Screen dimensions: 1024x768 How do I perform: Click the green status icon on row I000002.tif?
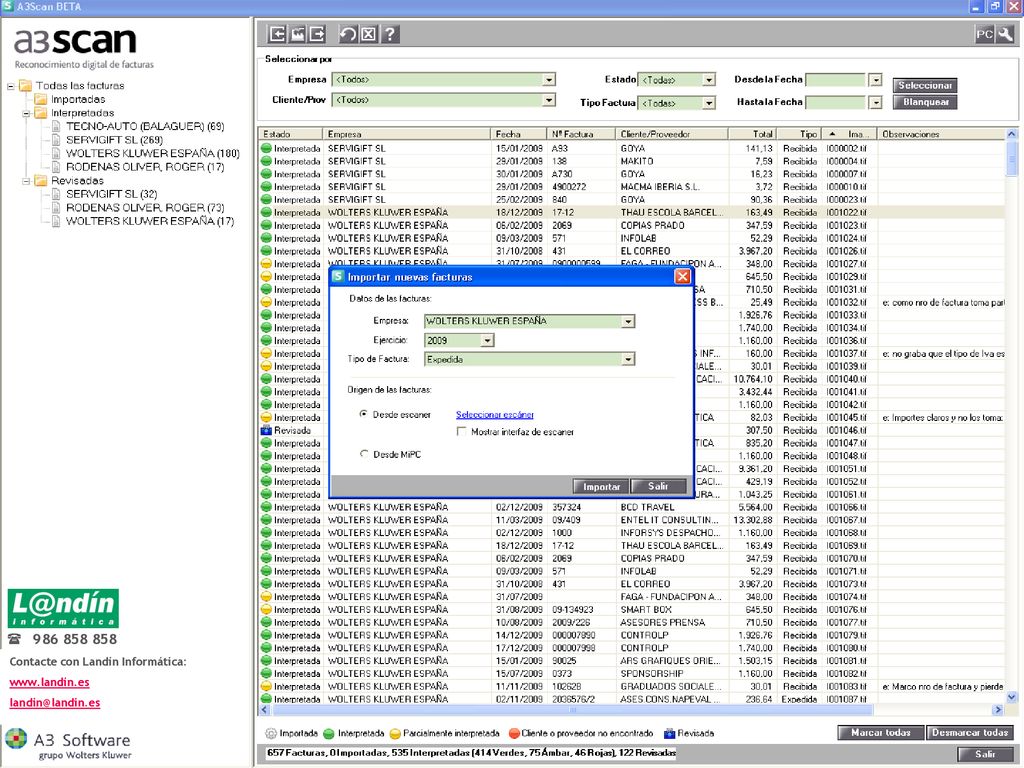[266, 148]
